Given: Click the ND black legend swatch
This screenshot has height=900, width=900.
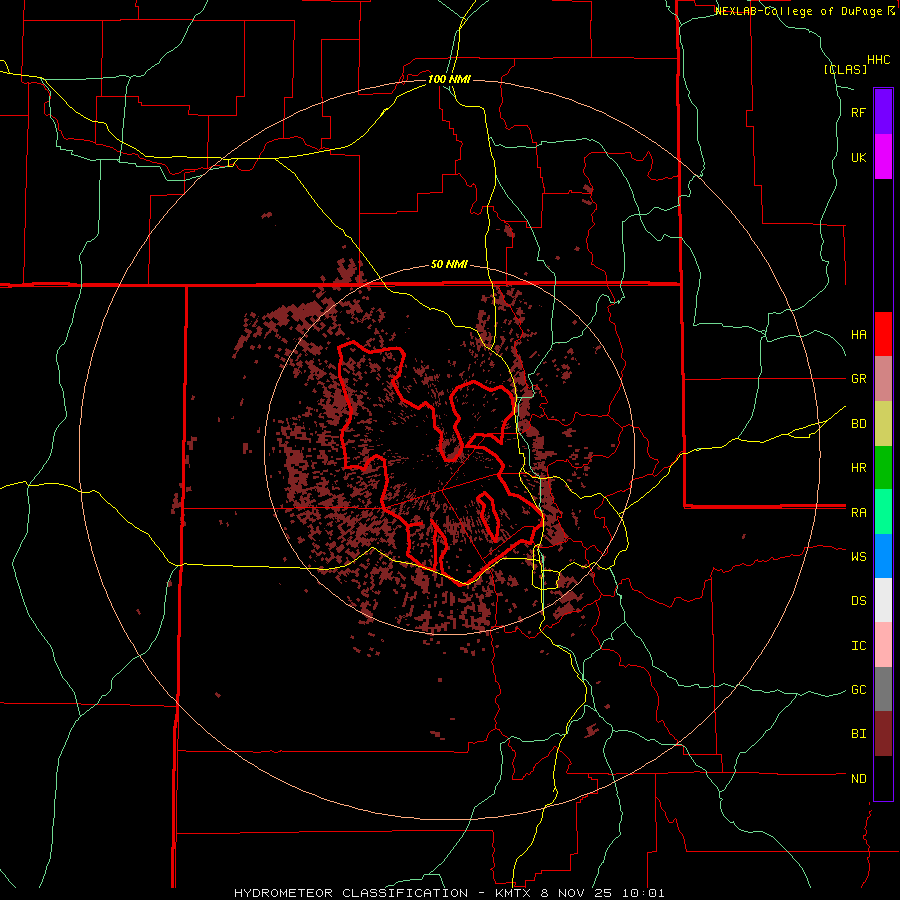Looking at the screenshot, I should point(883,778).
